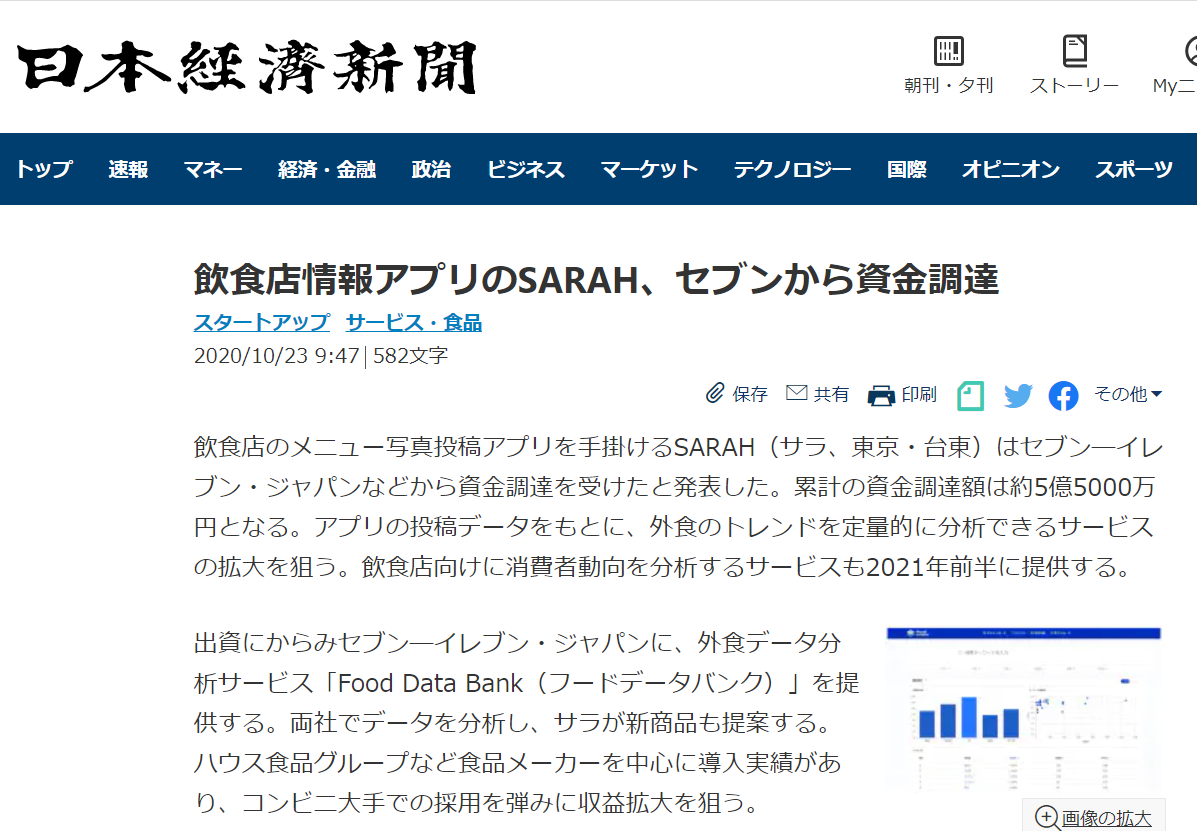Click the 画像の拡大 link
Image resolution: width=1197 pixels, height=831 pixels.
1106,818
